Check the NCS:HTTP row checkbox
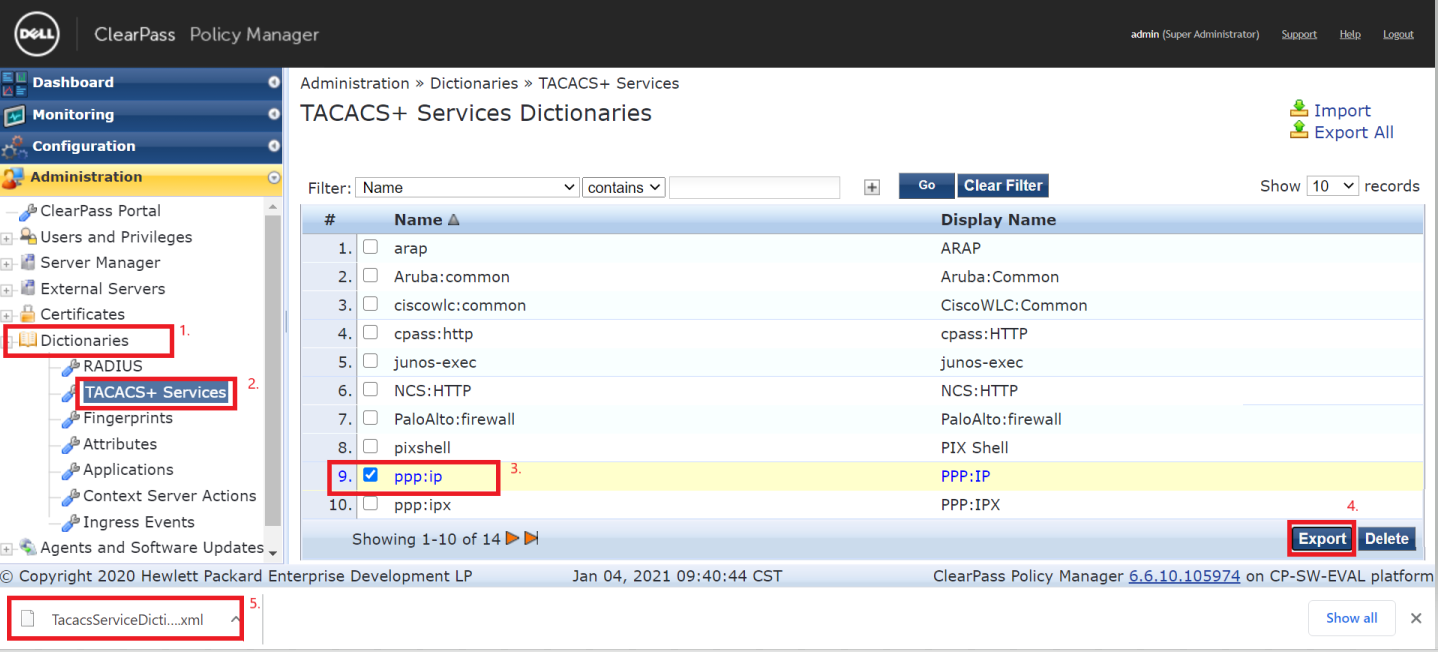The width and height of the screenshot is (1438, 652). (370, 389)
